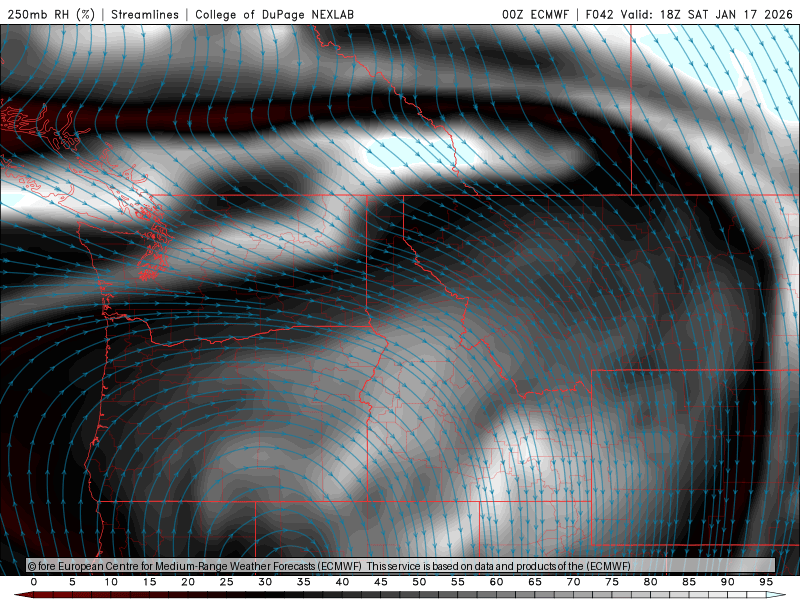Viewport: 800px width, 600px height.
Task: Click the '0' colorbar label
Action: tap(34, 582)
